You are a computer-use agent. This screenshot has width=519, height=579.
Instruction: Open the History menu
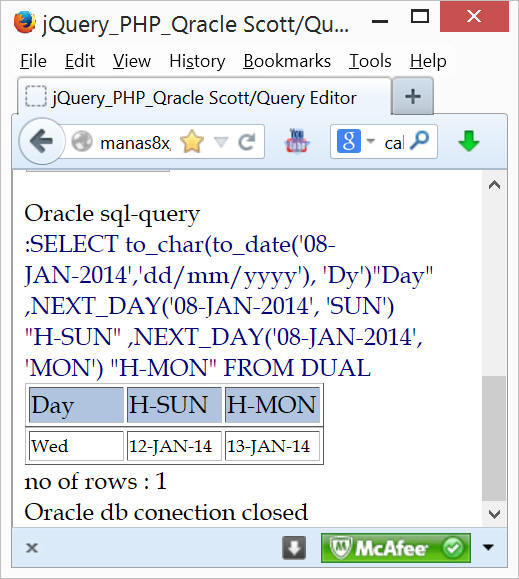(197, 61)
